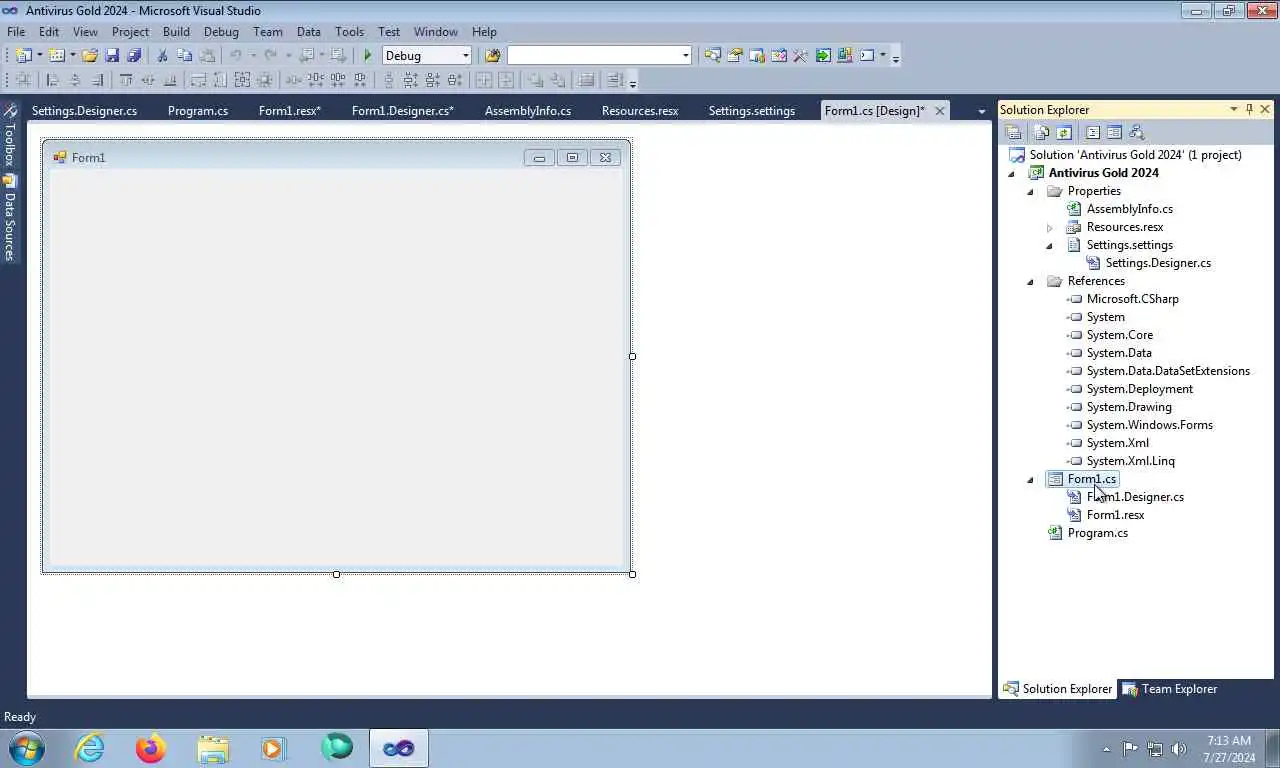1280x768 pixels.
Task: Click the Cut scissors icon
Action: point(162,56)
